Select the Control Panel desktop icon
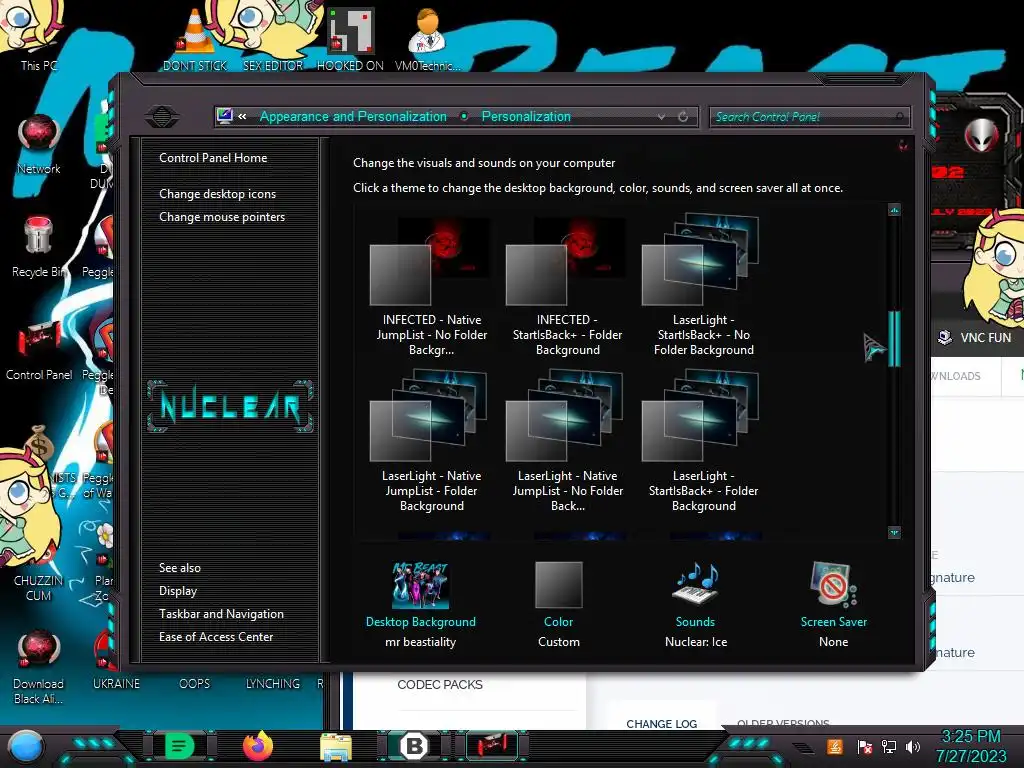The height and width of the screenshot is (768, 1024). tap(39, 351)
